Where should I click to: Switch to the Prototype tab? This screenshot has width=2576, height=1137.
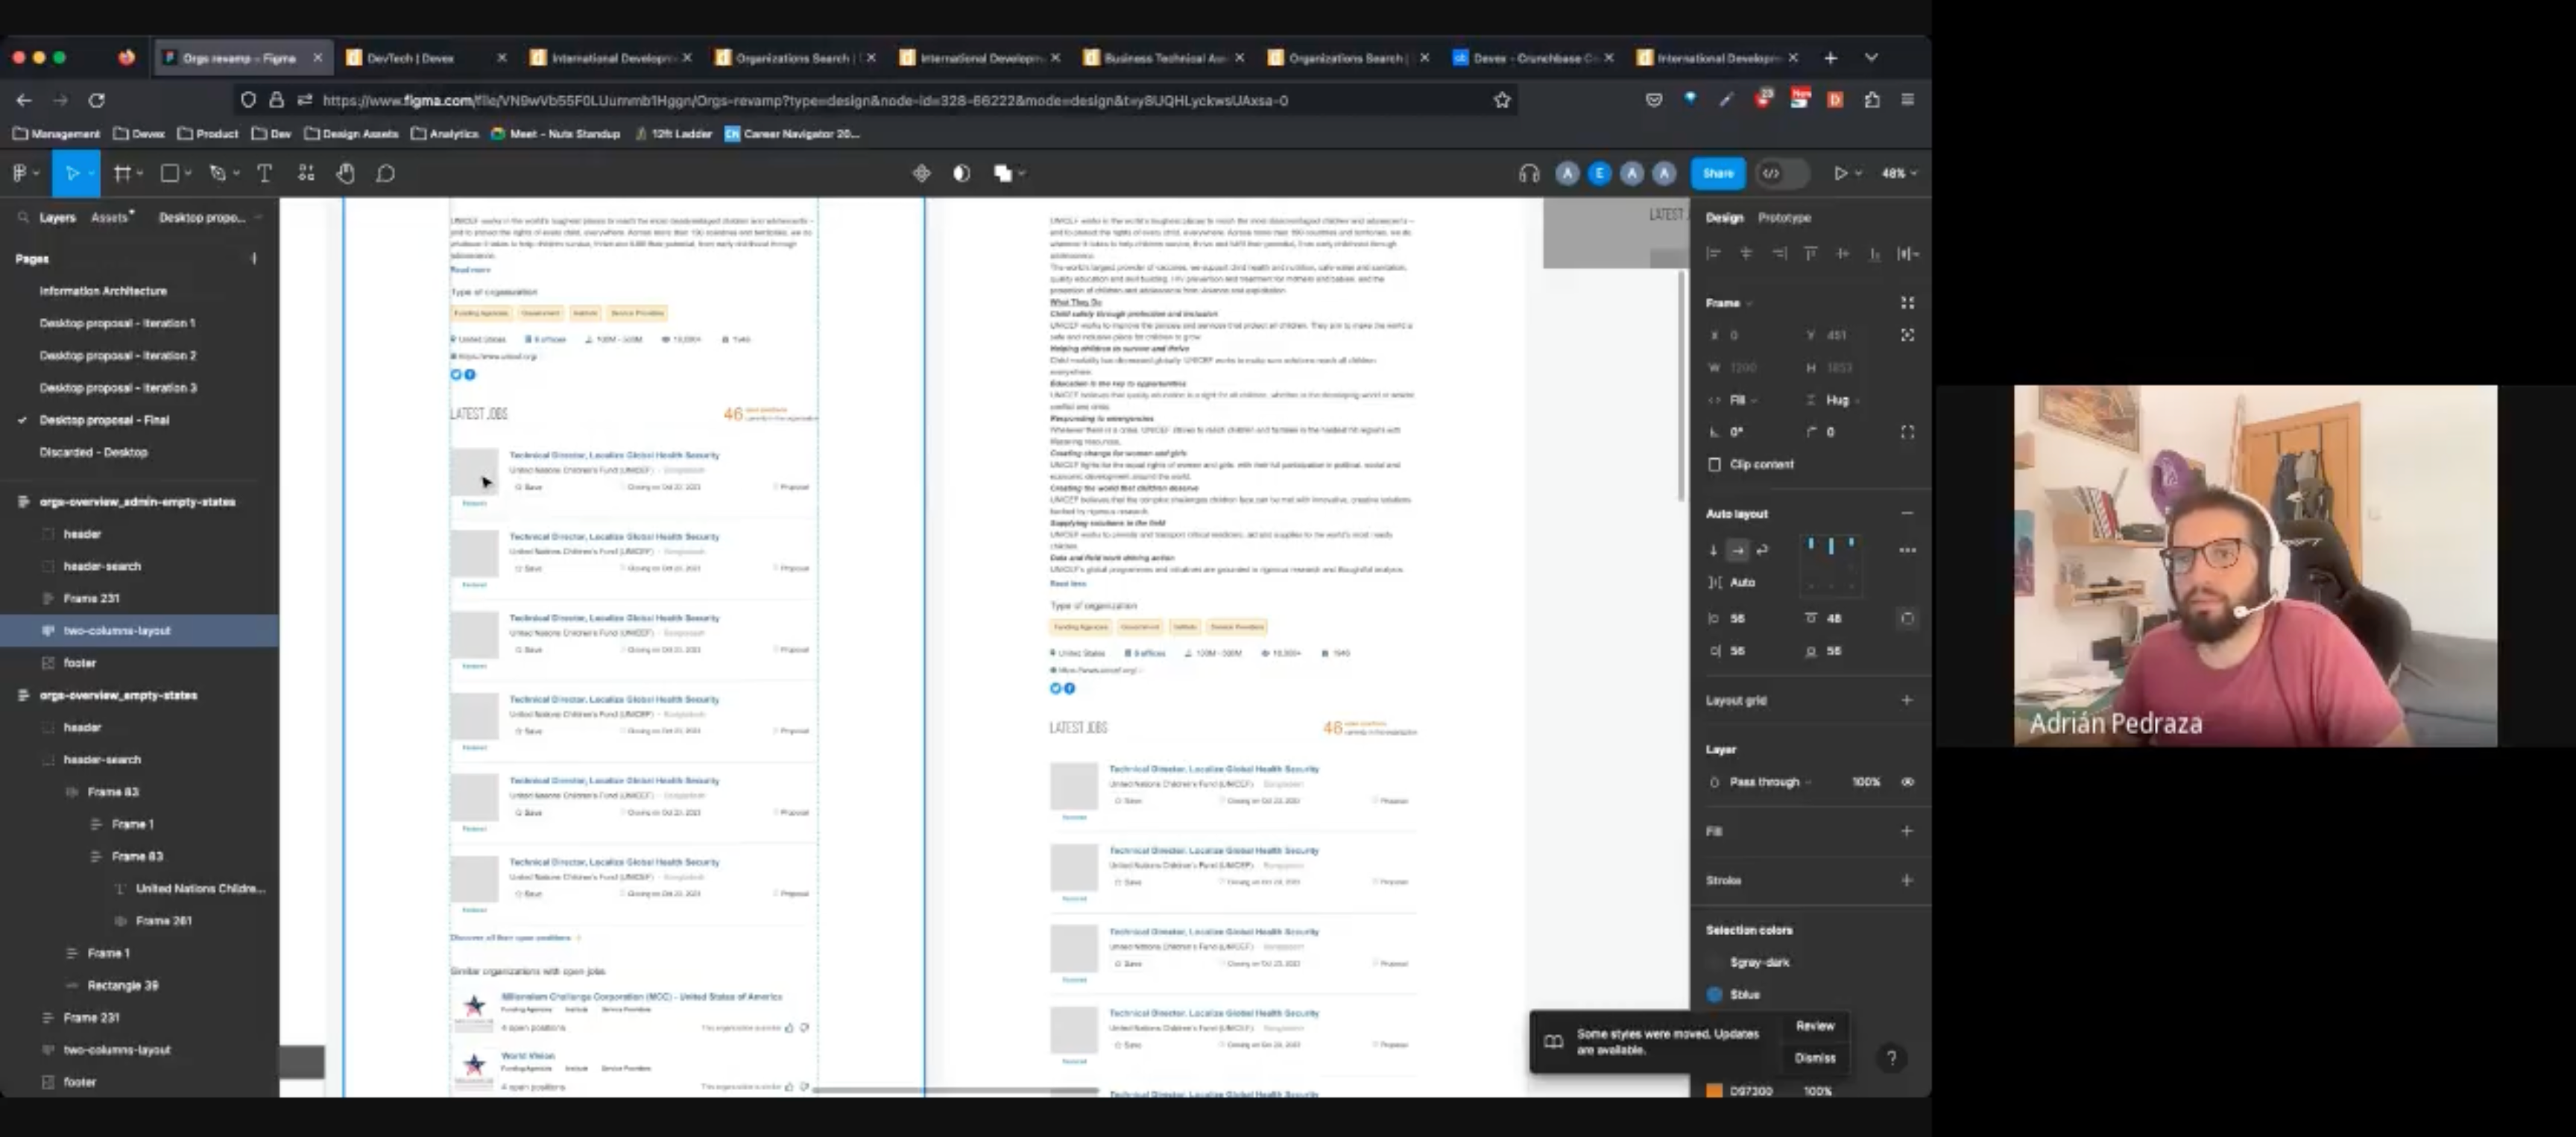1784,218
